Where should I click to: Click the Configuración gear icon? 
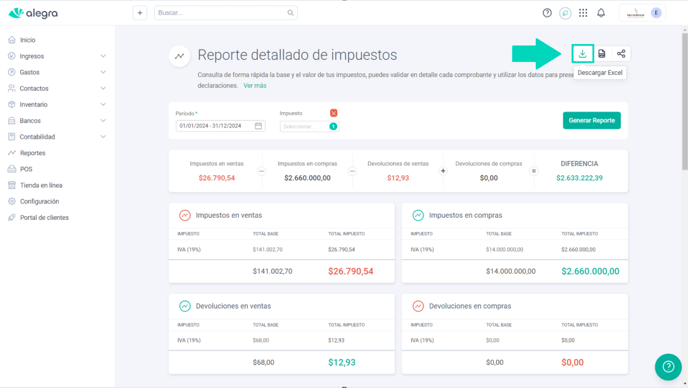pos(12,201)
